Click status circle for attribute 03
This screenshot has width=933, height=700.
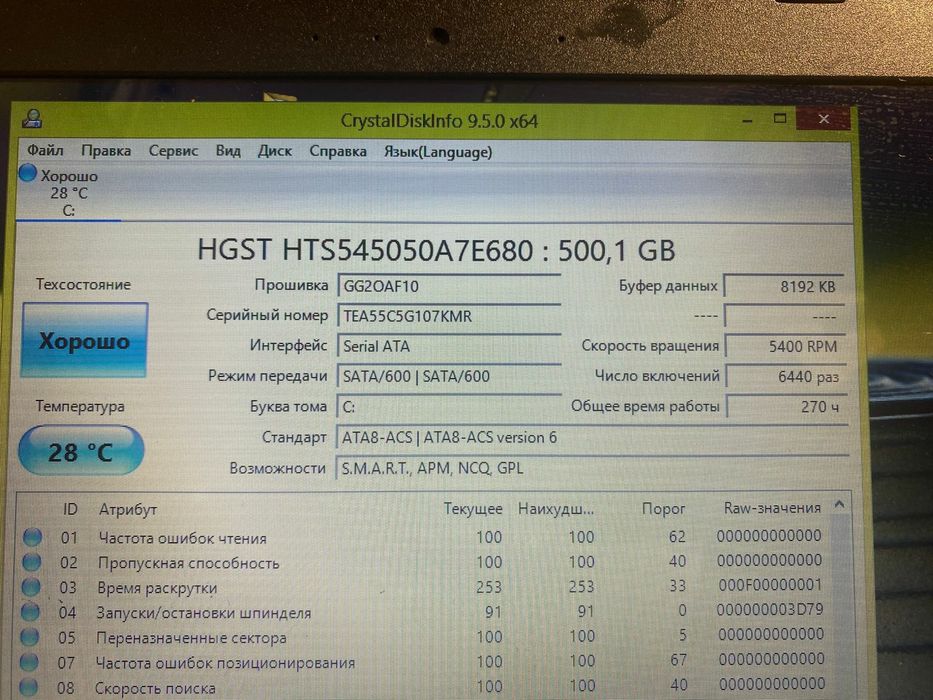pyautogui.click(x=30, y=587)
